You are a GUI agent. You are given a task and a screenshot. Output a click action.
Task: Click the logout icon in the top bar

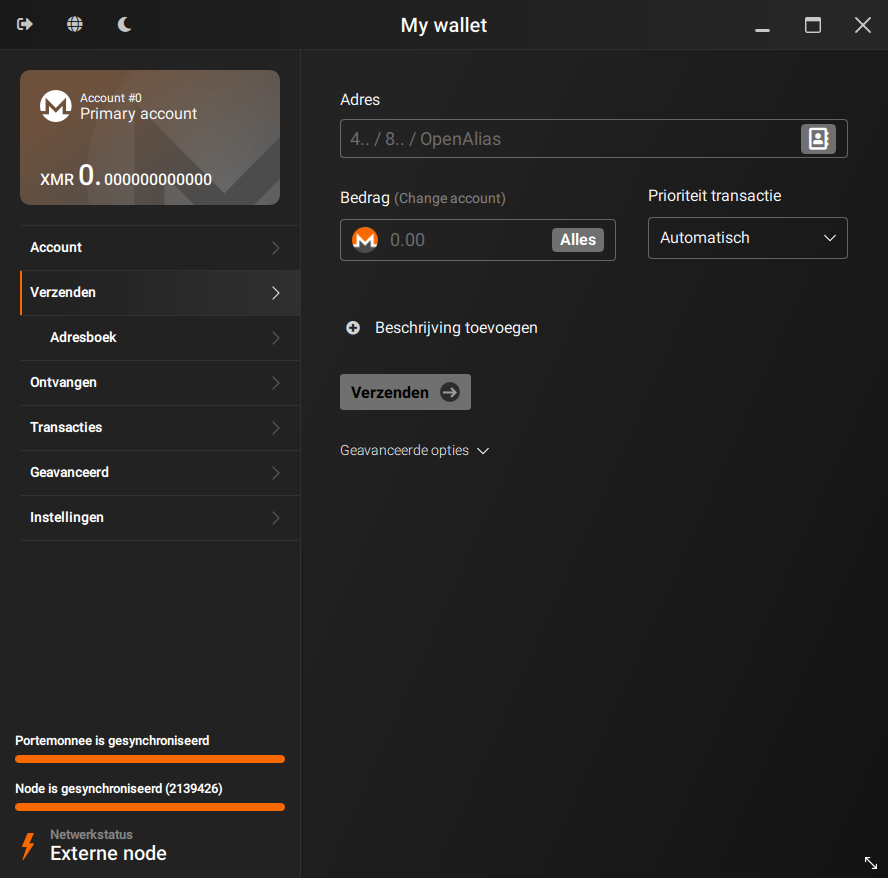pos(23,24)
